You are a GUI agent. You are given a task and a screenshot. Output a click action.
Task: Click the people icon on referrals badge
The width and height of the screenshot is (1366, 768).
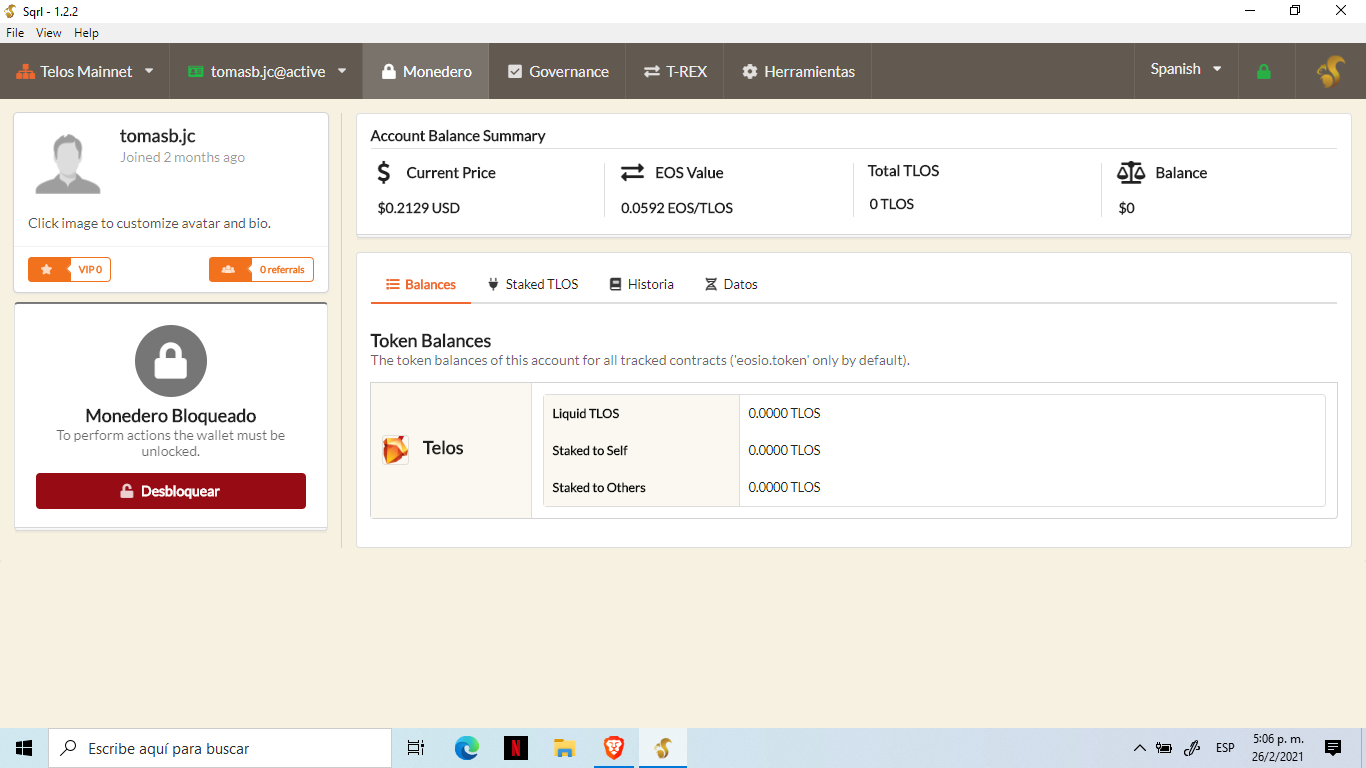coord(228,270)
